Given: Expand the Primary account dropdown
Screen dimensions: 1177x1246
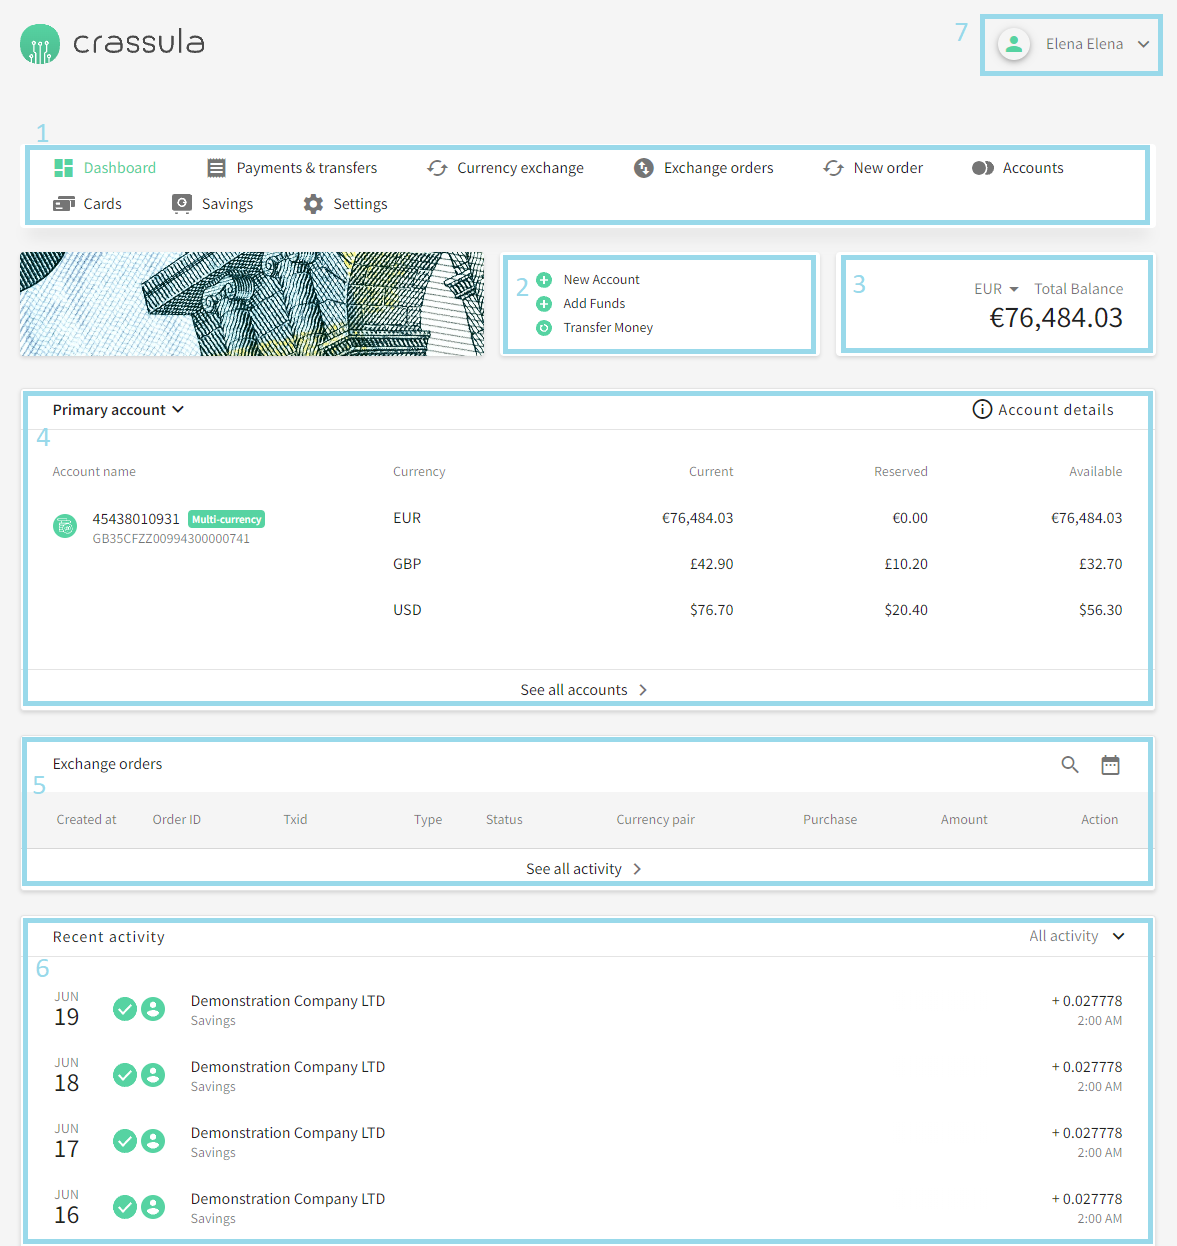Looking at the screenshot, I should coord(118,410).
